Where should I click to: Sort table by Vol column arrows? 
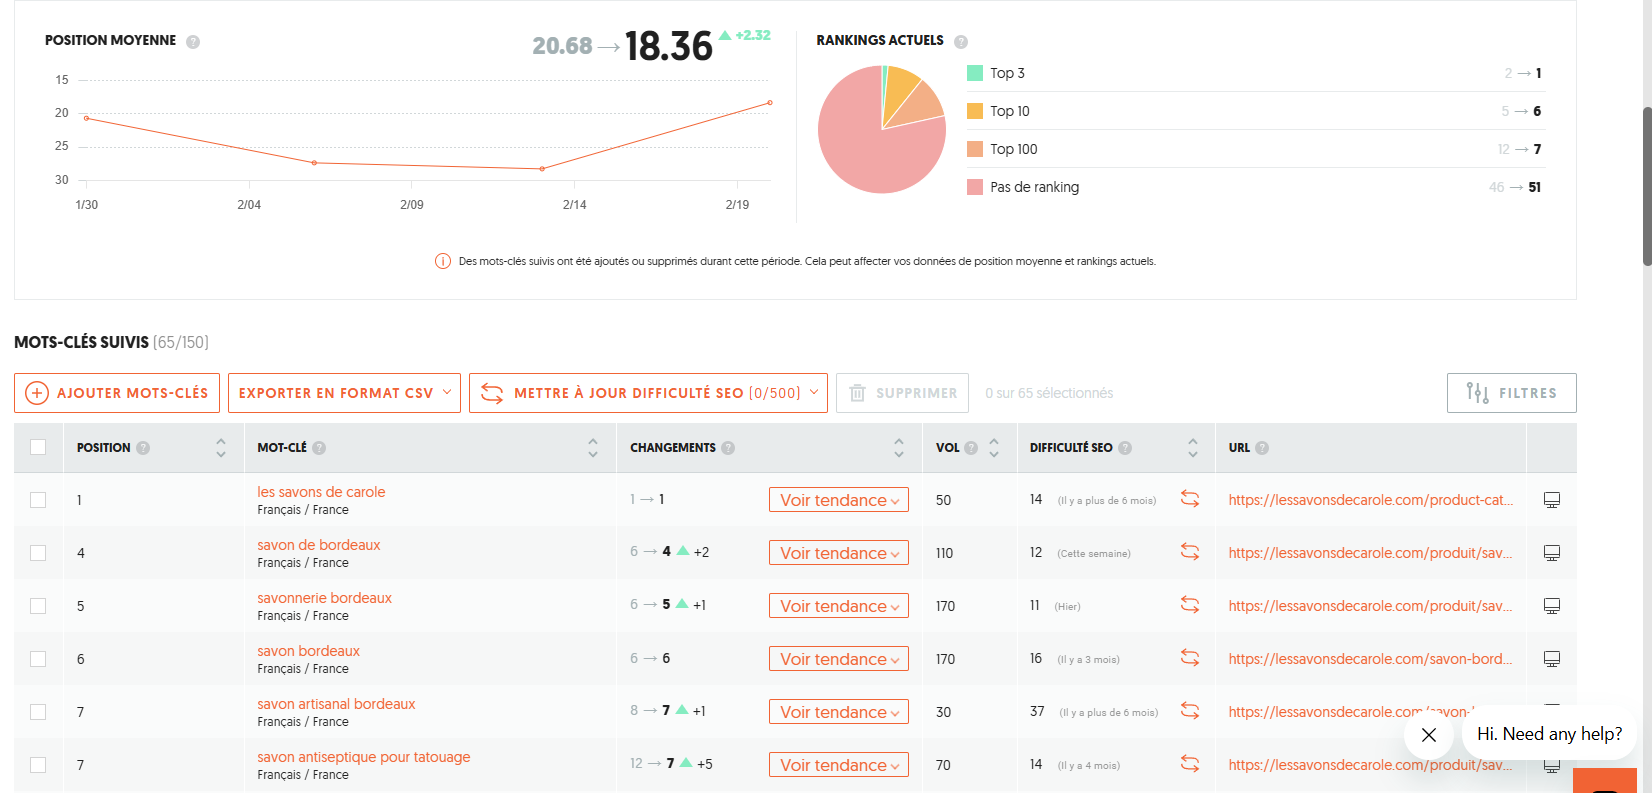click(x=994, y=448)
